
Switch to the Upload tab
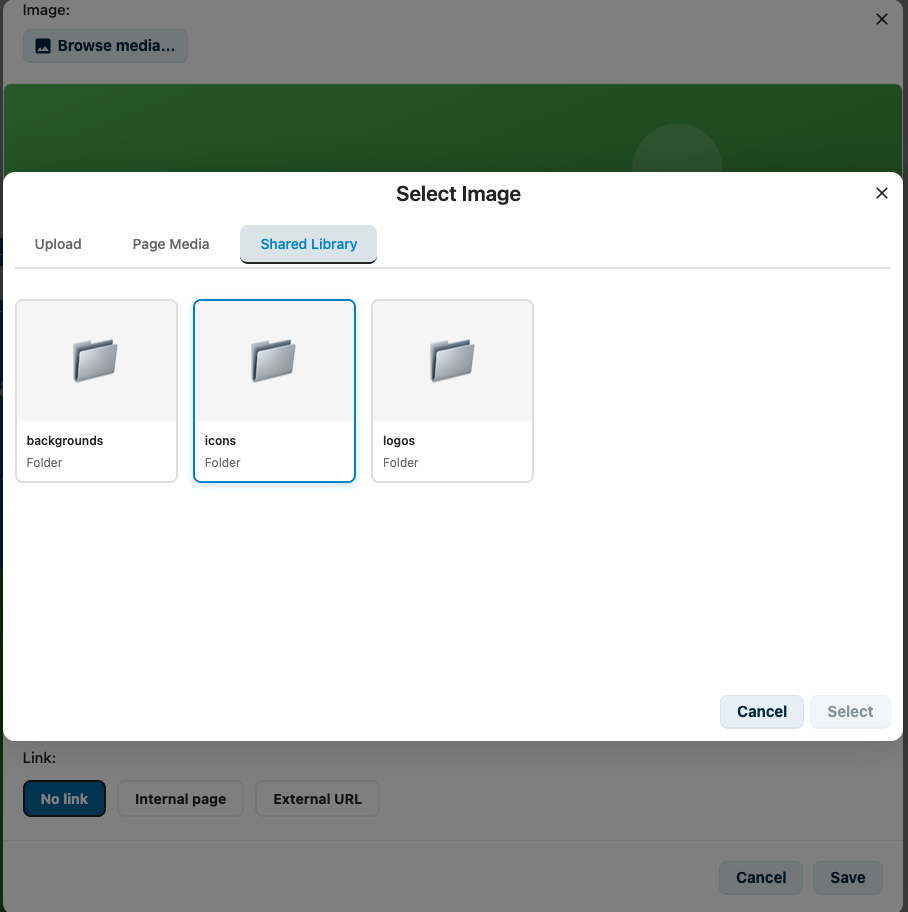58,244
